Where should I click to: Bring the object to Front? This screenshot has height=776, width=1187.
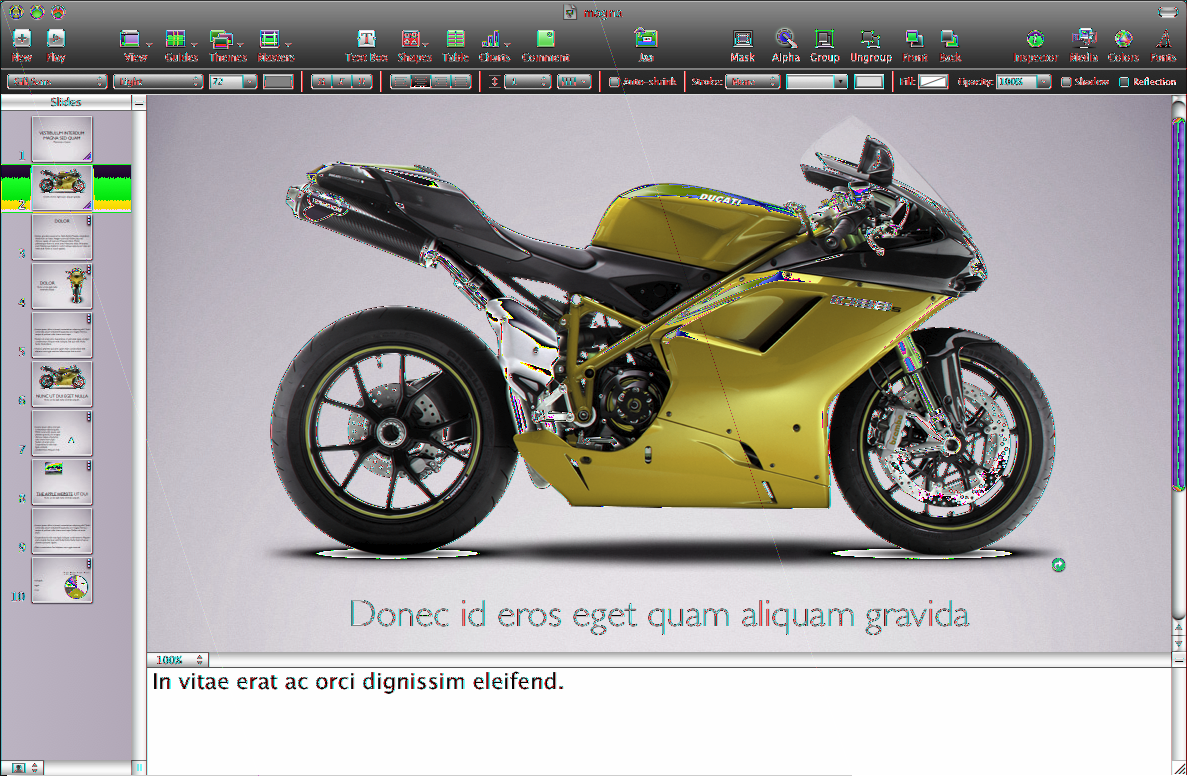pos(914,45)
